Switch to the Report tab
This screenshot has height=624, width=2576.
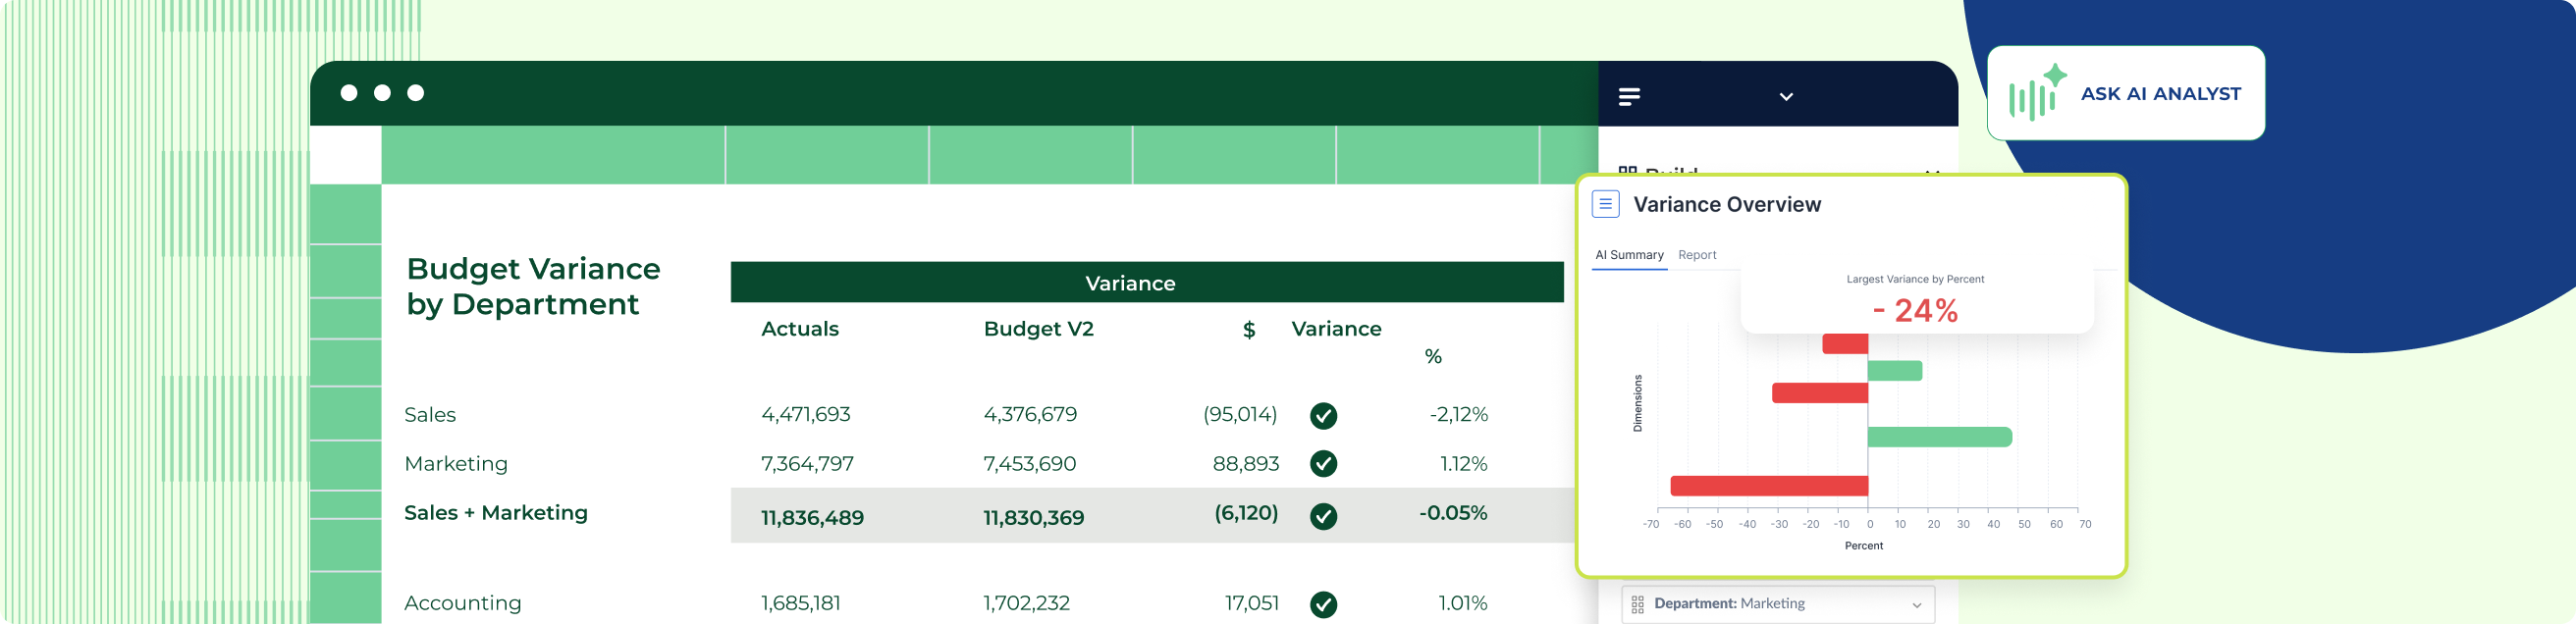pos(1697,255)
